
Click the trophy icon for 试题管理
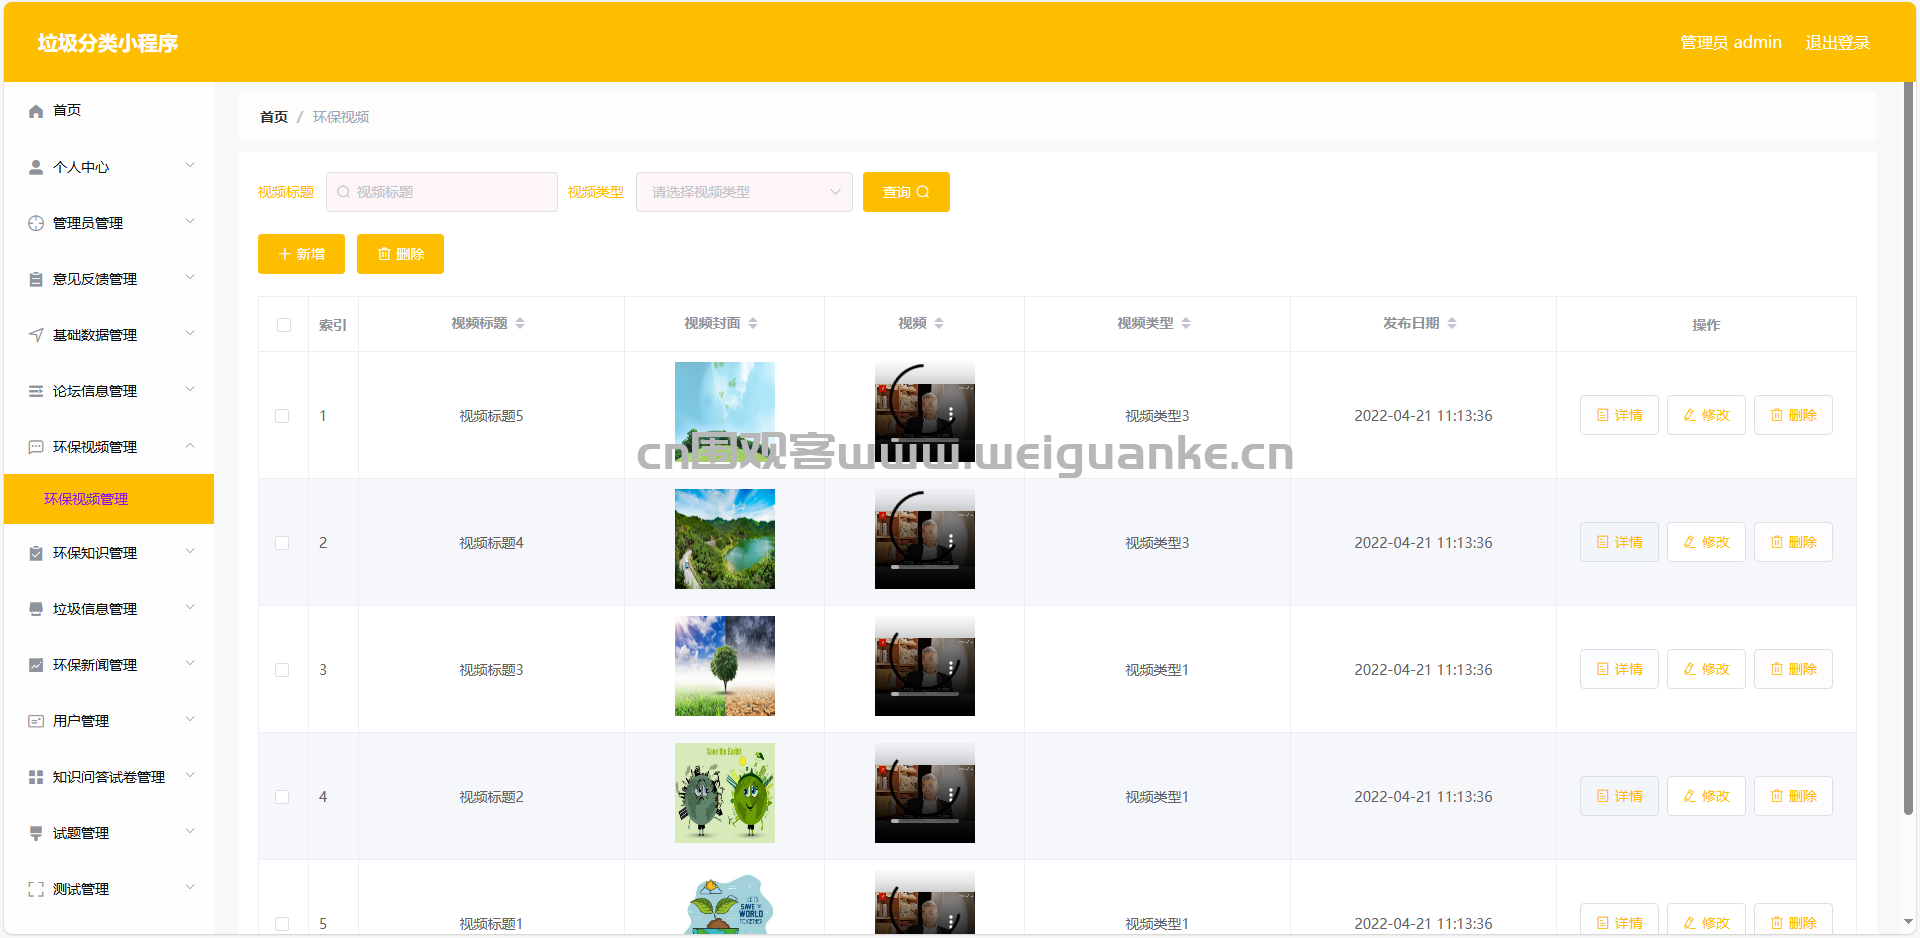[36, 833]
